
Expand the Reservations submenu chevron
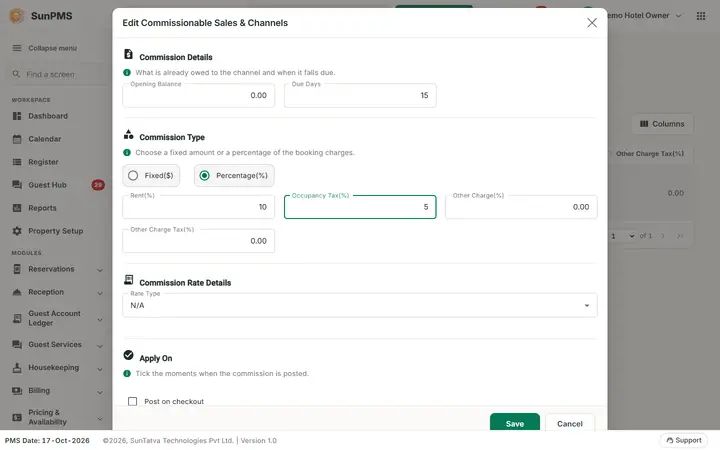pyautogui.click(x=100, y=270)
